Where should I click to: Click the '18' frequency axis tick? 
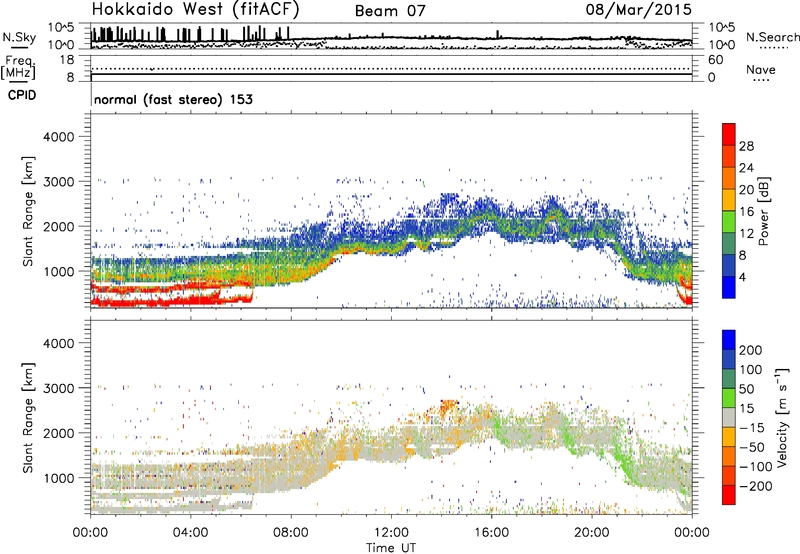click(67, 60)
